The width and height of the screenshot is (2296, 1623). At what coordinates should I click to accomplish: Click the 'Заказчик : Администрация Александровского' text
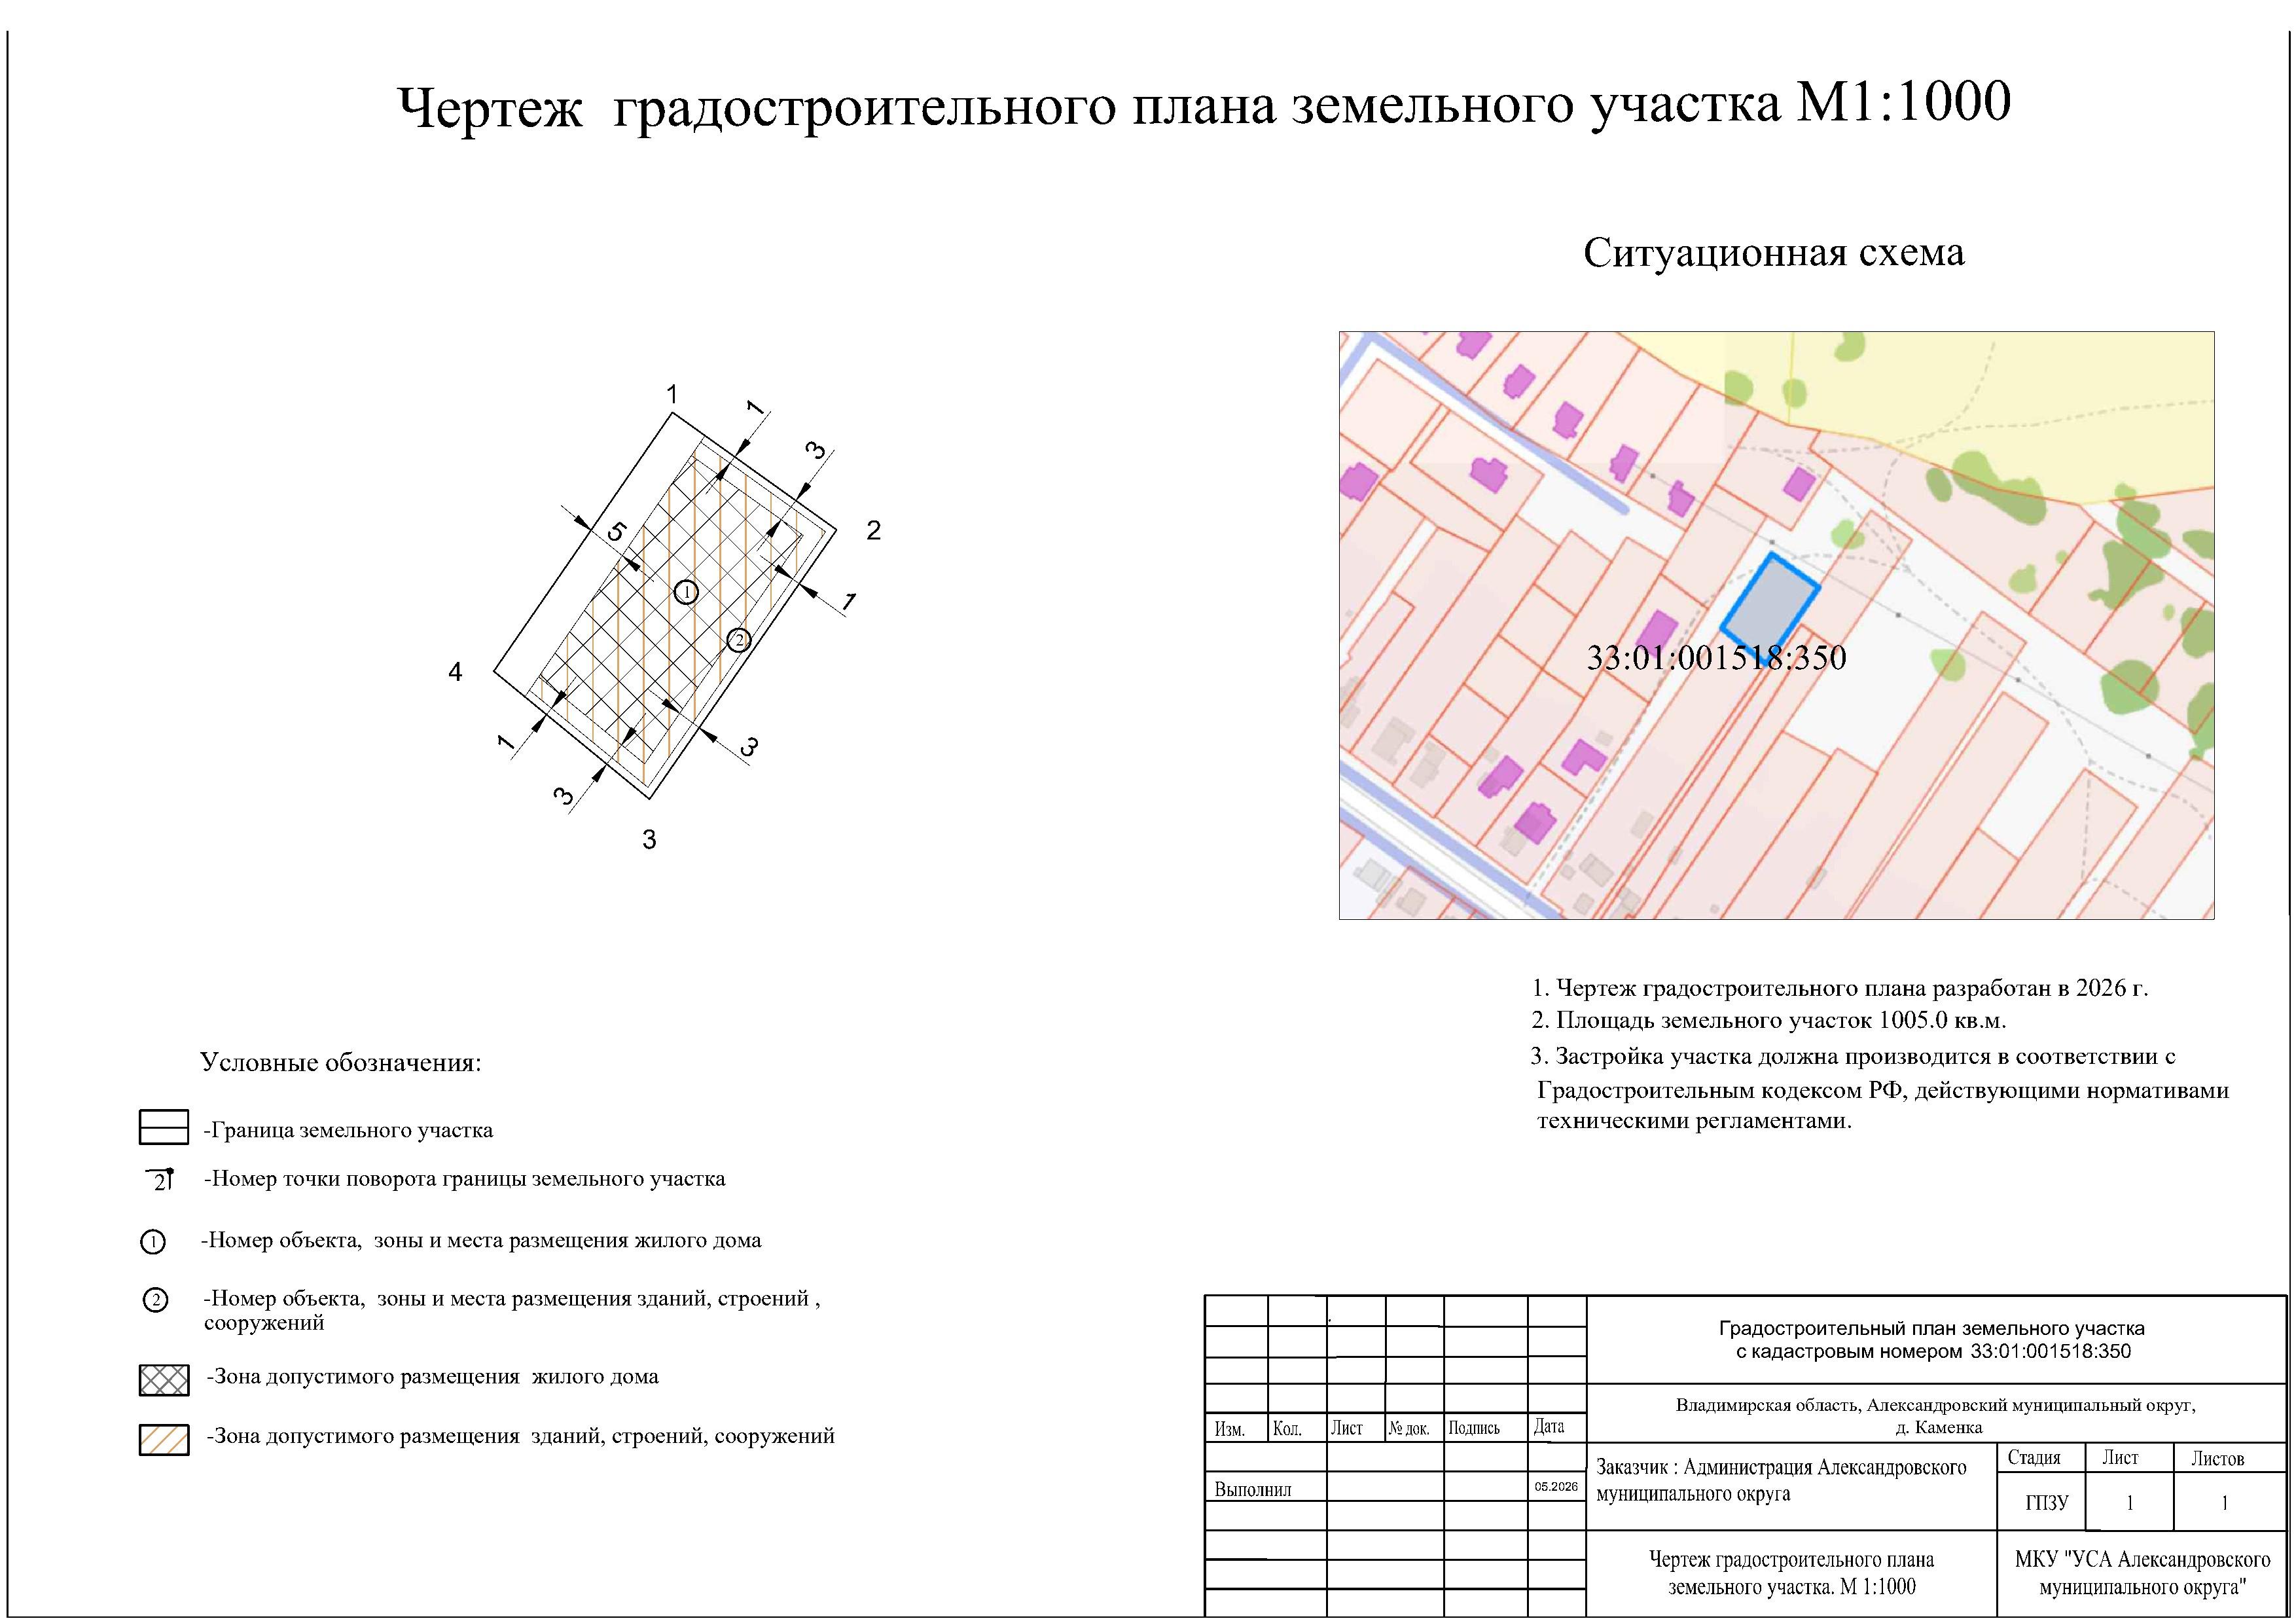(x=1781, y=1467)
